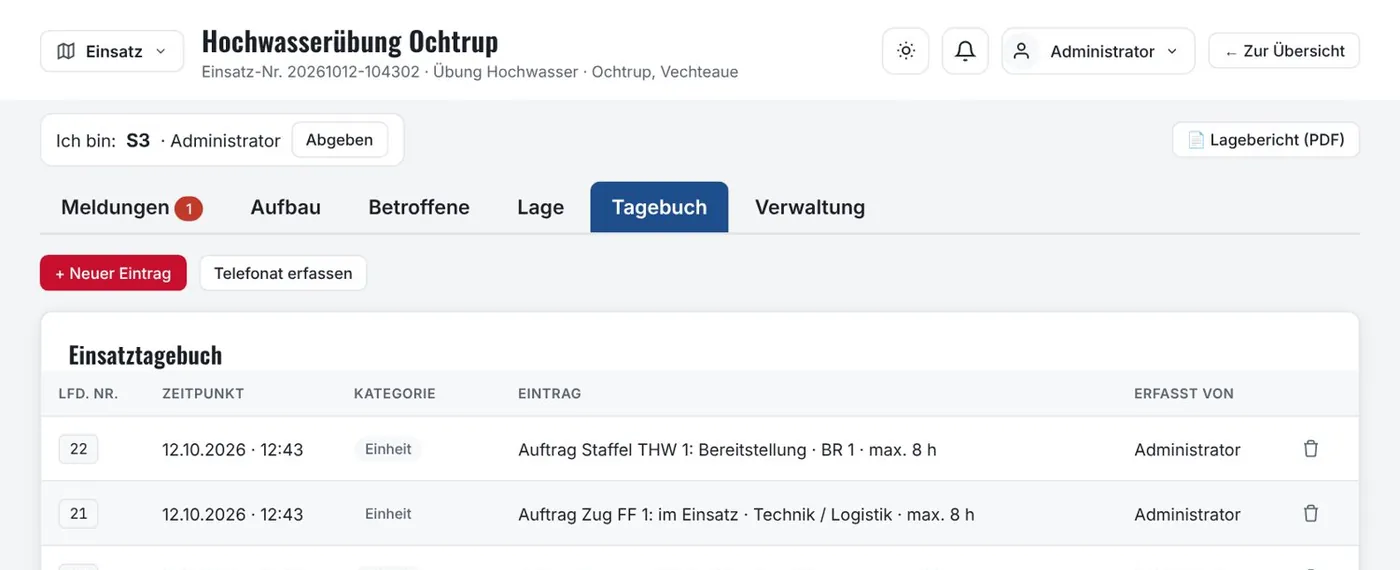Click the Einheit category tag in row 22
Viewport: 1400px width, 570px height.
click(x=388, y=449)
